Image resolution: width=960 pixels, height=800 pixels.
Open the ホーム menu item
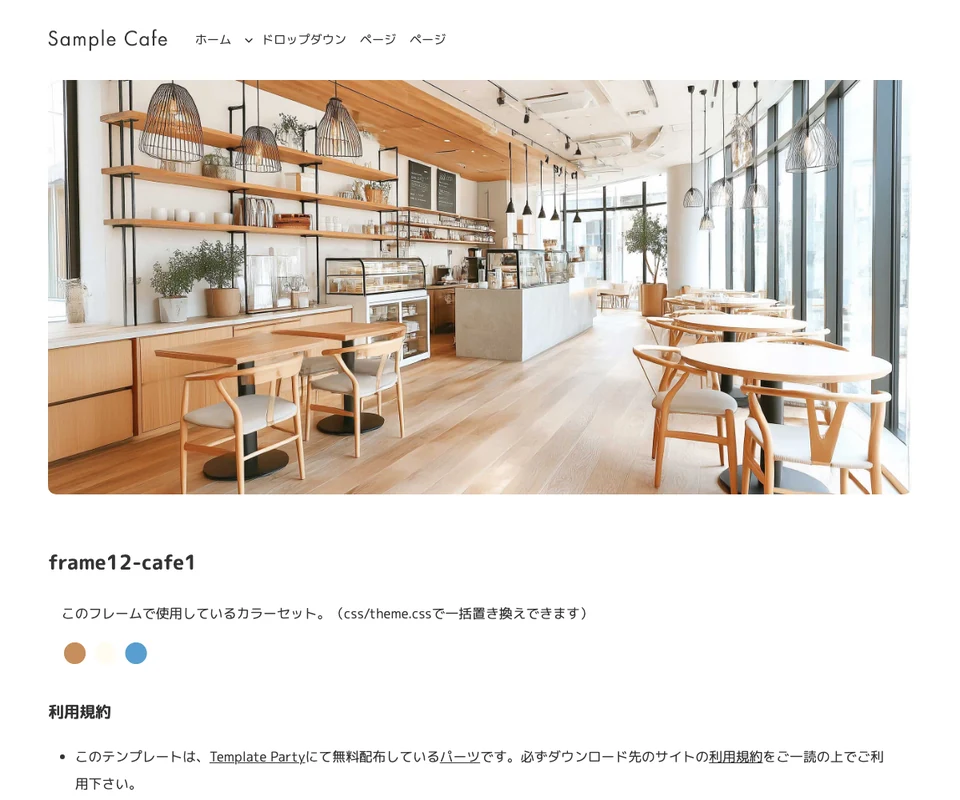pos(213,39)
